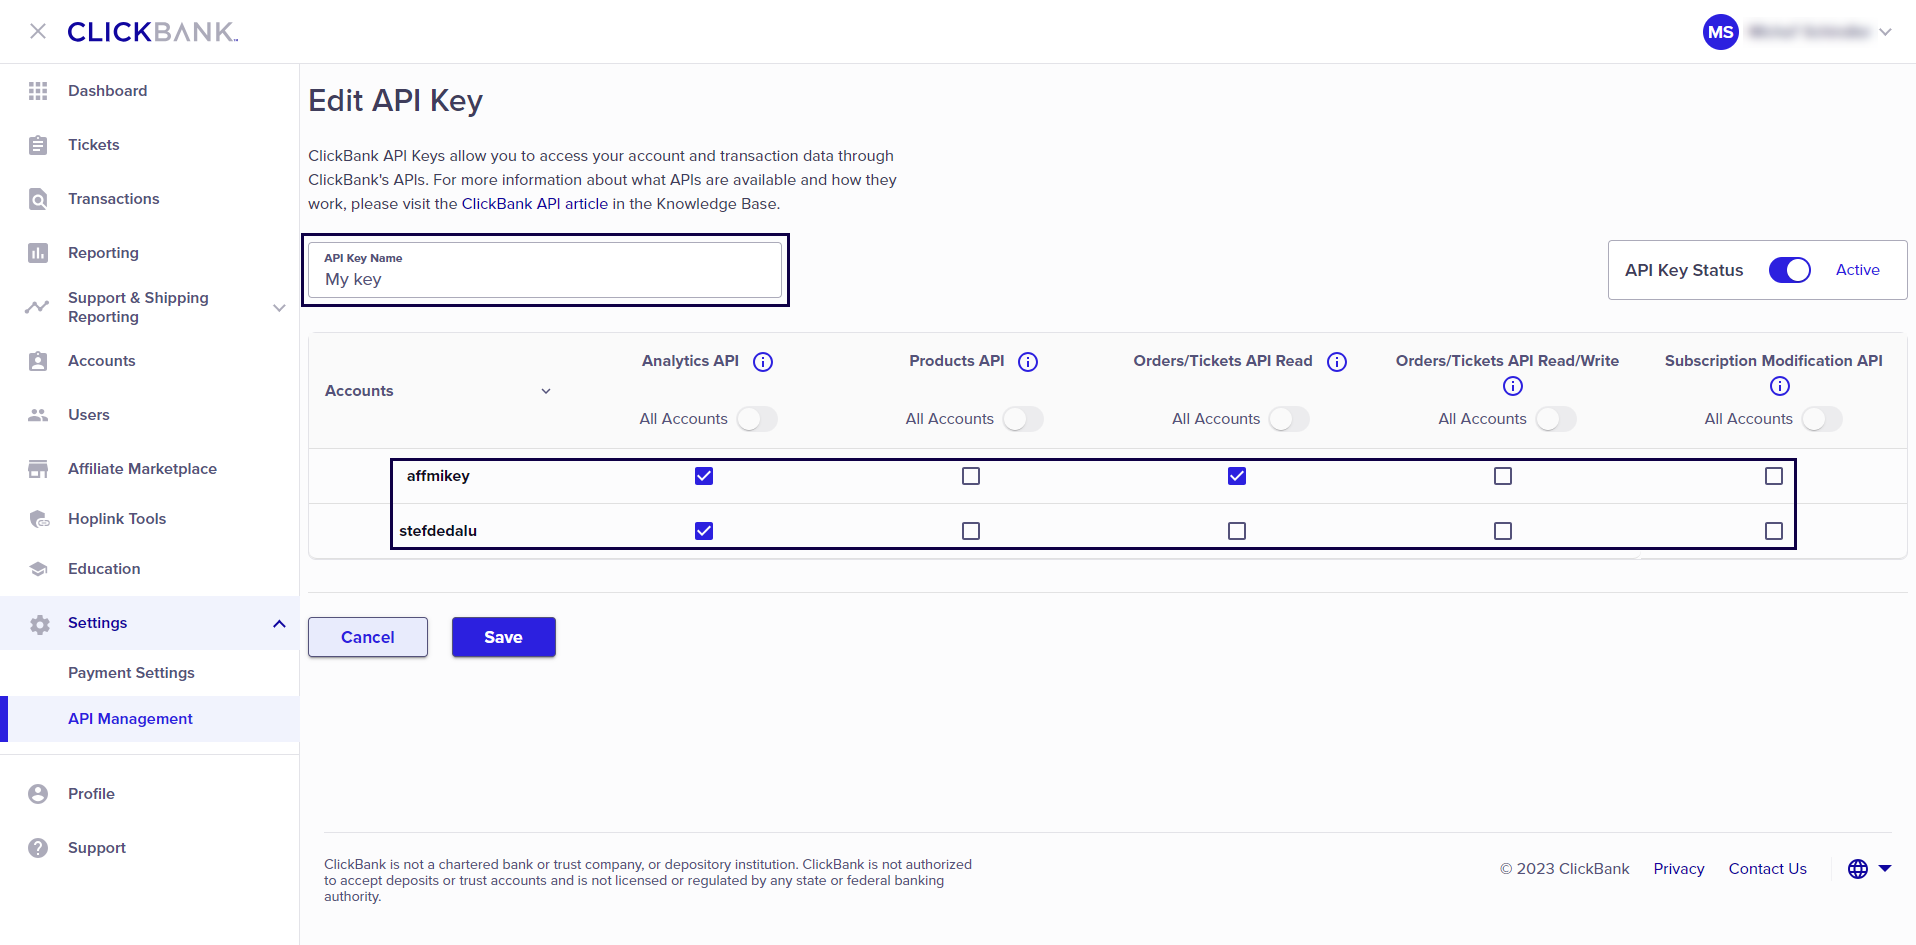Collapse the Settings menu section
Screen dimensions: 1916x945
279,624
